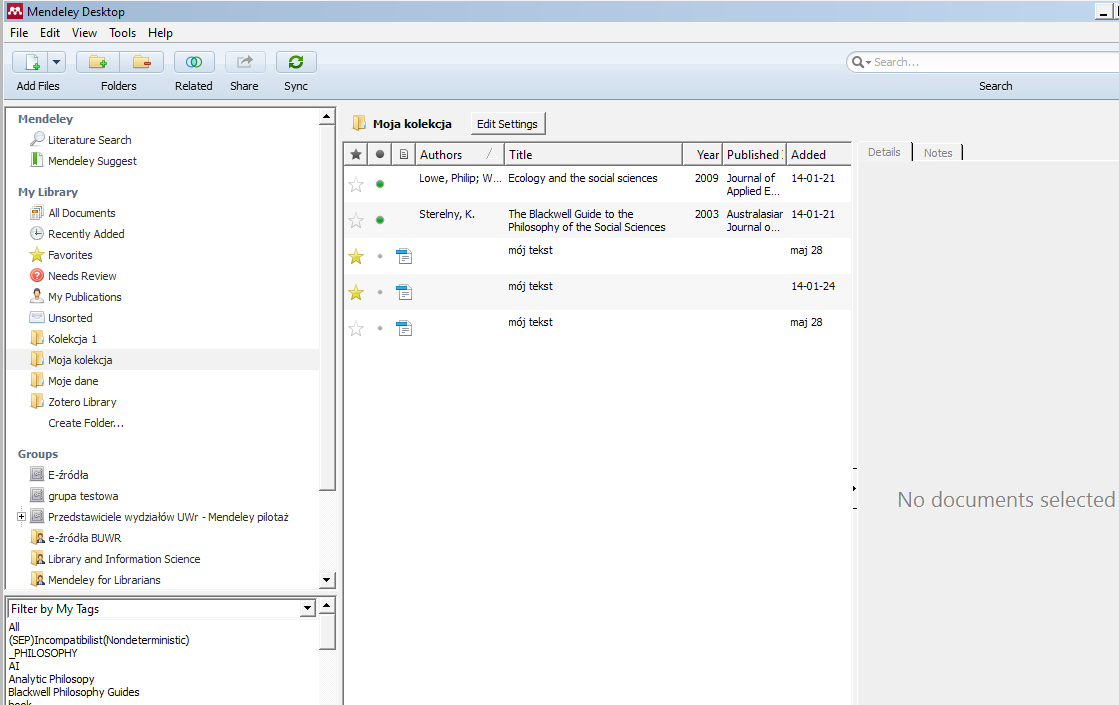Open the E-źródła group

point(68,475)
